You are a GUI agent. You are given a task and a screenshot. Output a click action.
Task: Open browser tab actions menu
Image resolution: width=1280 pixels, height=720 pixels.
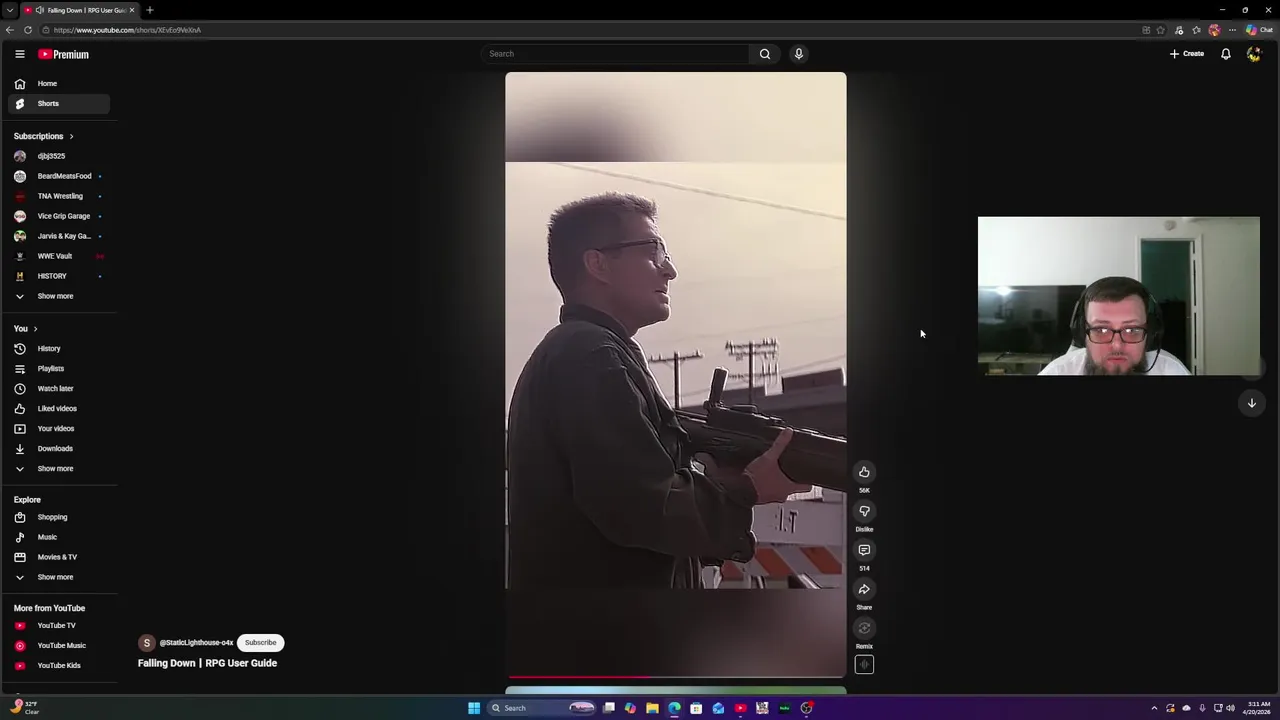[x=10, y=10]
